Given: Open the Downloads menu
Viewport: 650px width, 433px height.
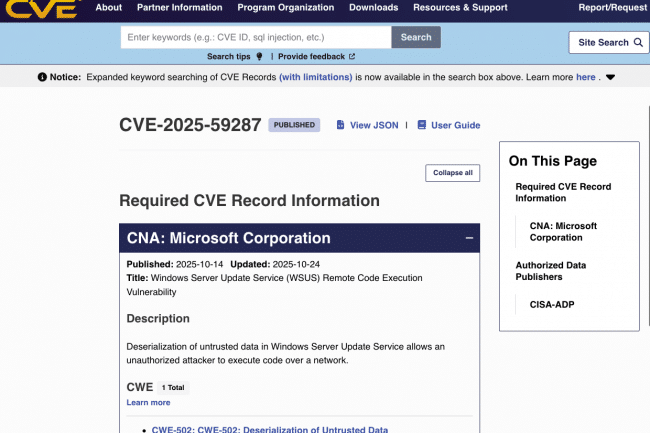Looking at the screenshot, I should [373, 8].
